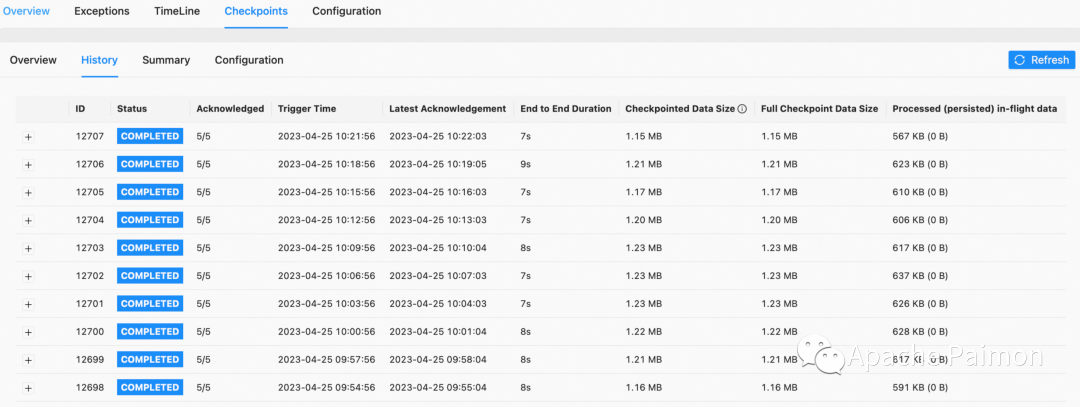Open the Summary sub-tab
Screen dimensions: 1080x407
pos(166,60)
